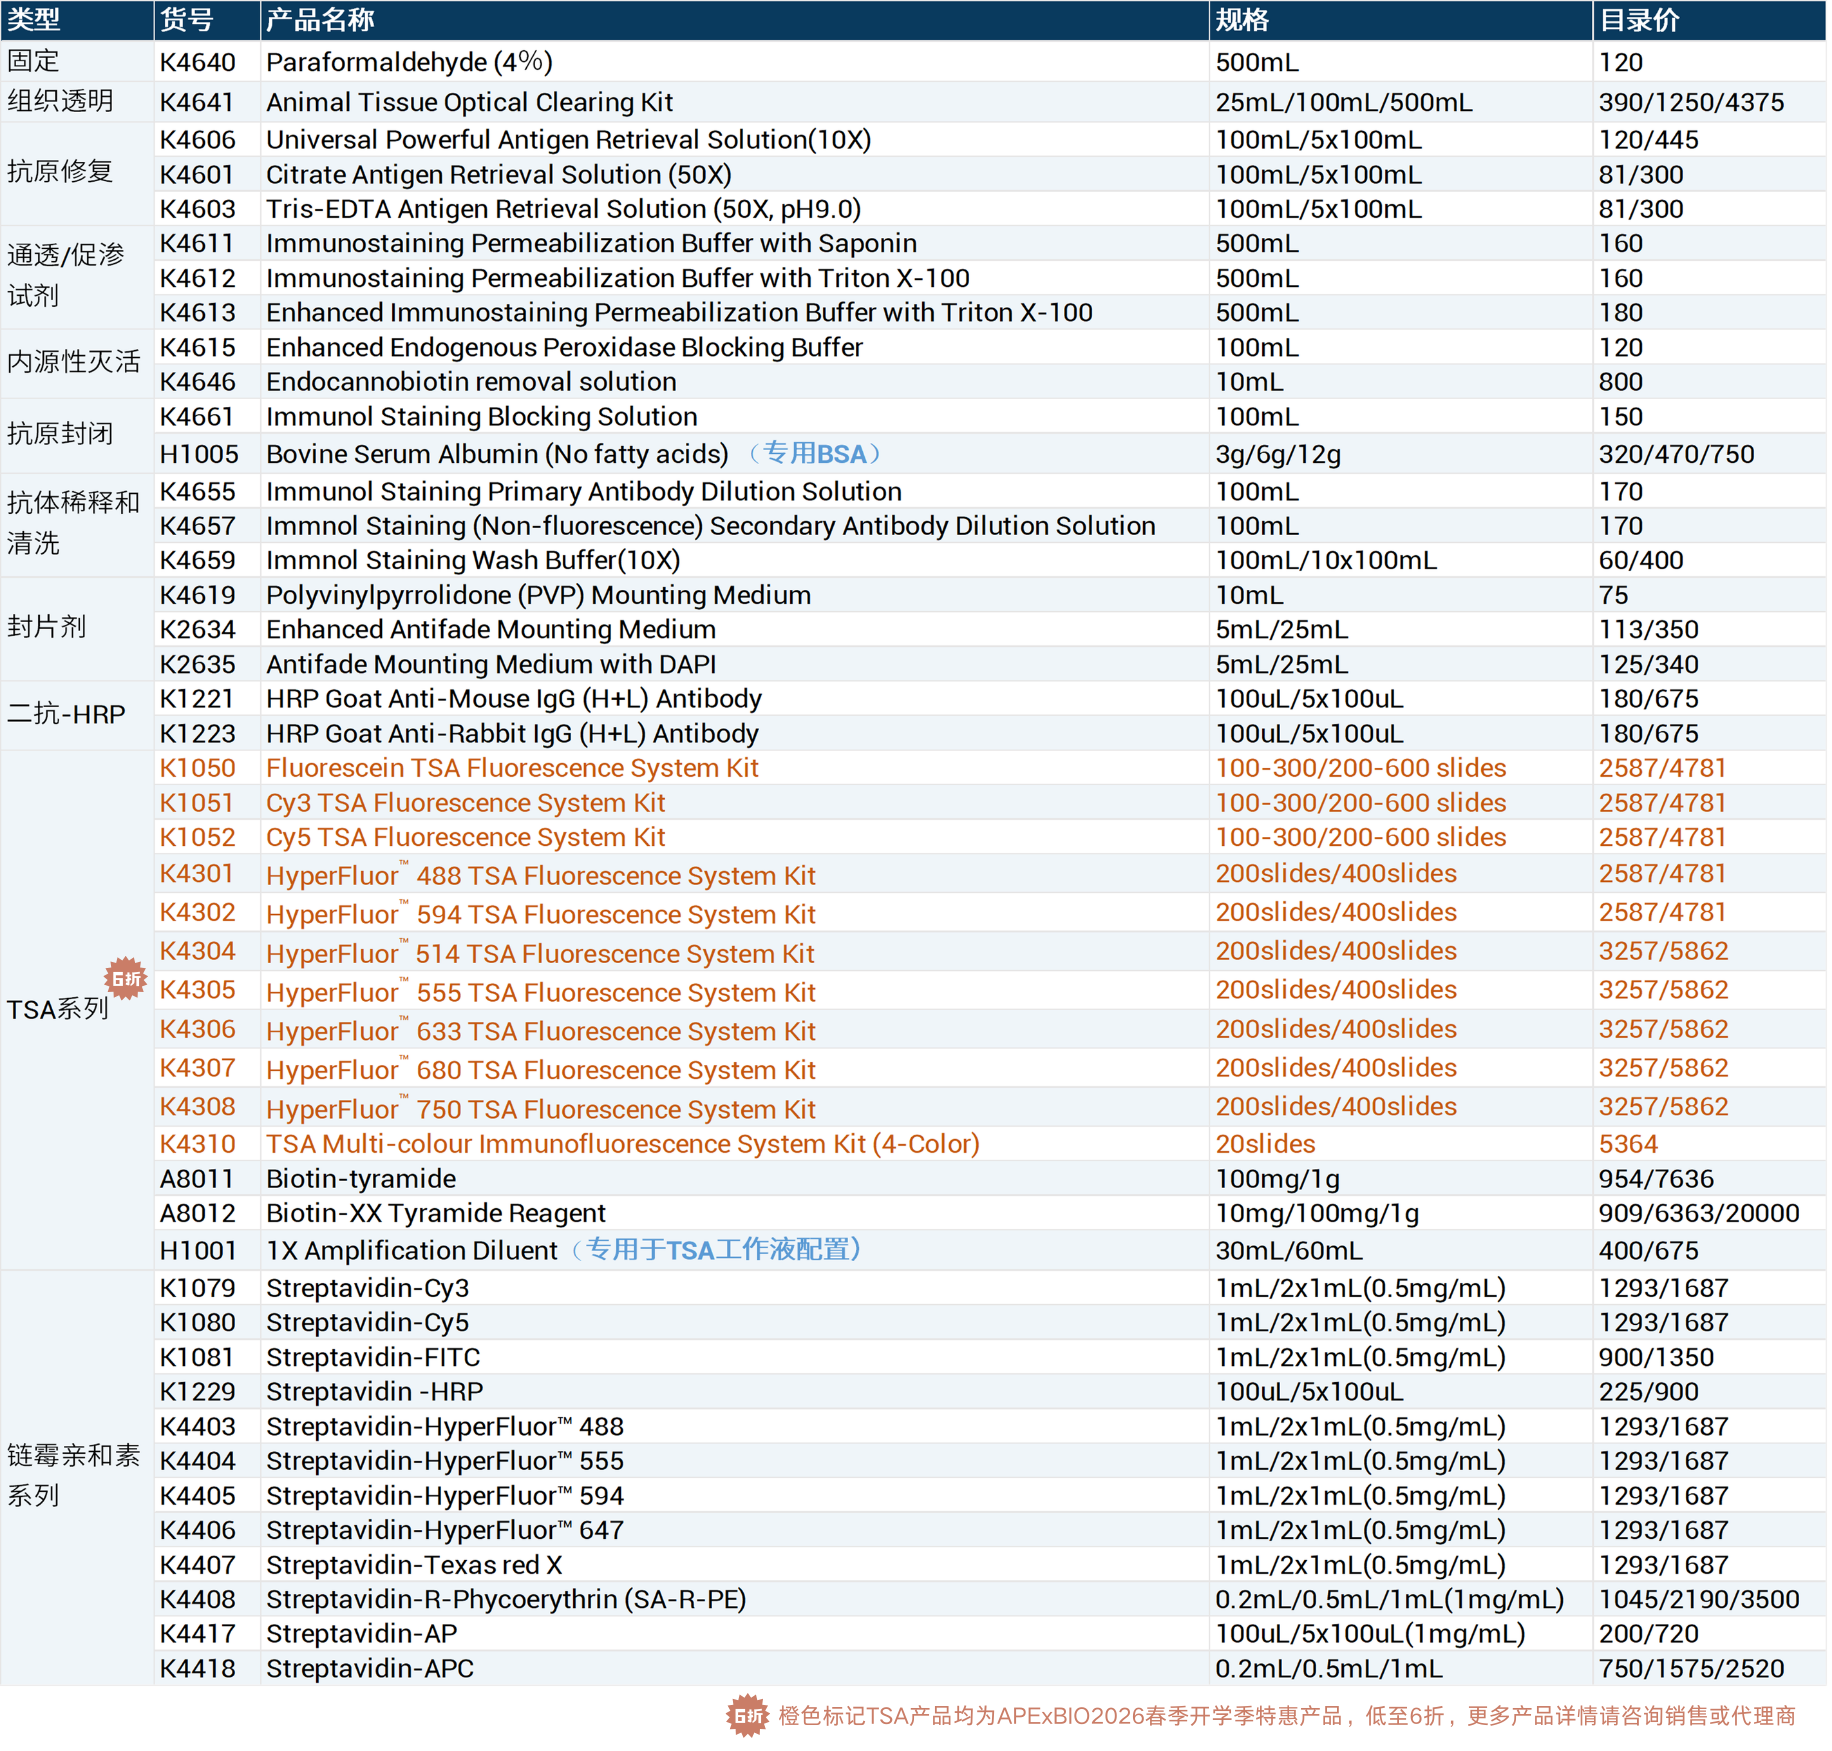
Task: Select product code K1050 in orange
Action: [198, 769]
